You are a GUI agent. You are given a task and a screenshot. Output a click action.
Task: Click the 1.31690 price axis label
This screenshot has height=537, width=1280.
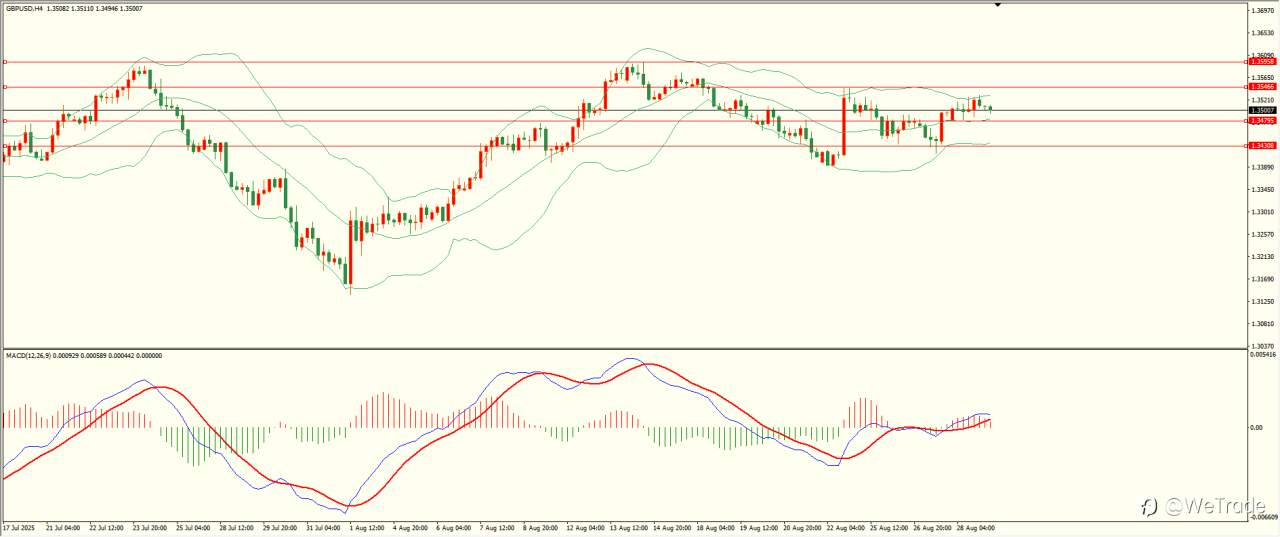coord(1263,279)
